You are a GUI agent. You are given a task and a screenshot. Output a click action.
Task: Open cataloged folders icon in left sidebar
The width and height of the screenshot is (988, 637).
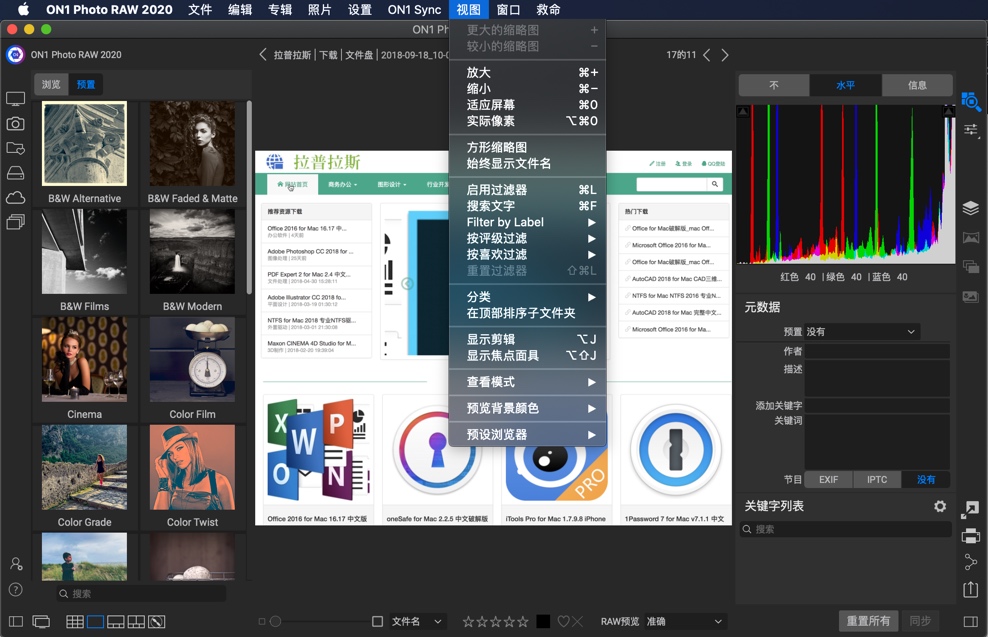[15, 148]
